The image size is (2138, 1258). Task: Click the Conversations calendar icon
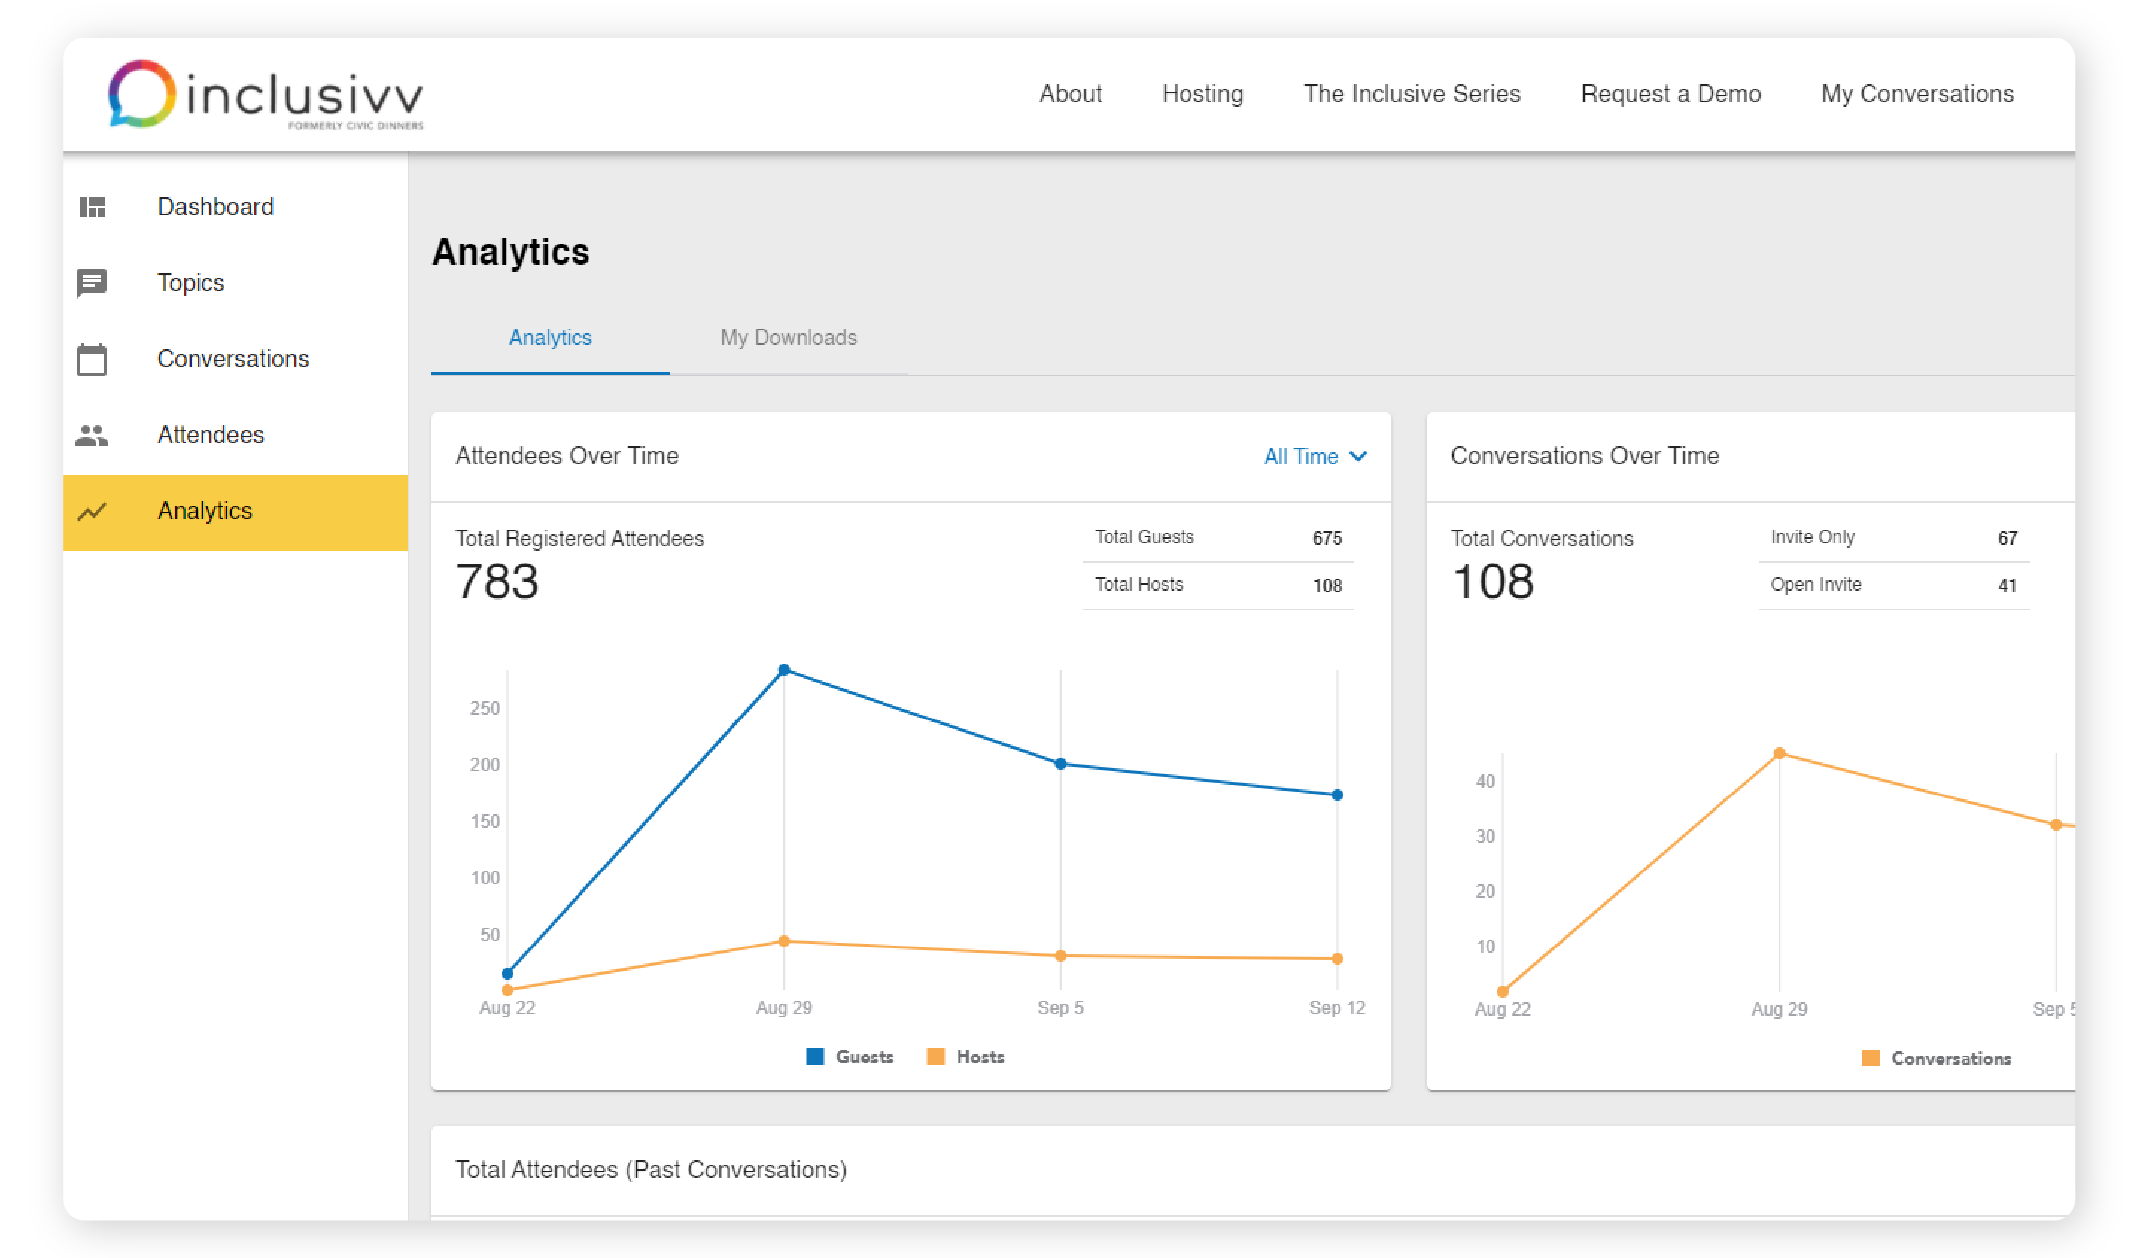click(x=92, y=359)
